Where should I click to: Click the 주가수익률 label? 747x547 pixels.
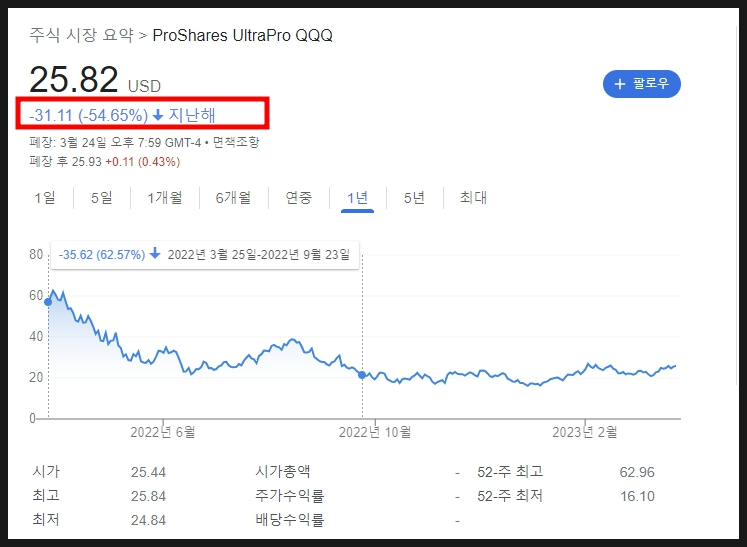tap(290, 496)
